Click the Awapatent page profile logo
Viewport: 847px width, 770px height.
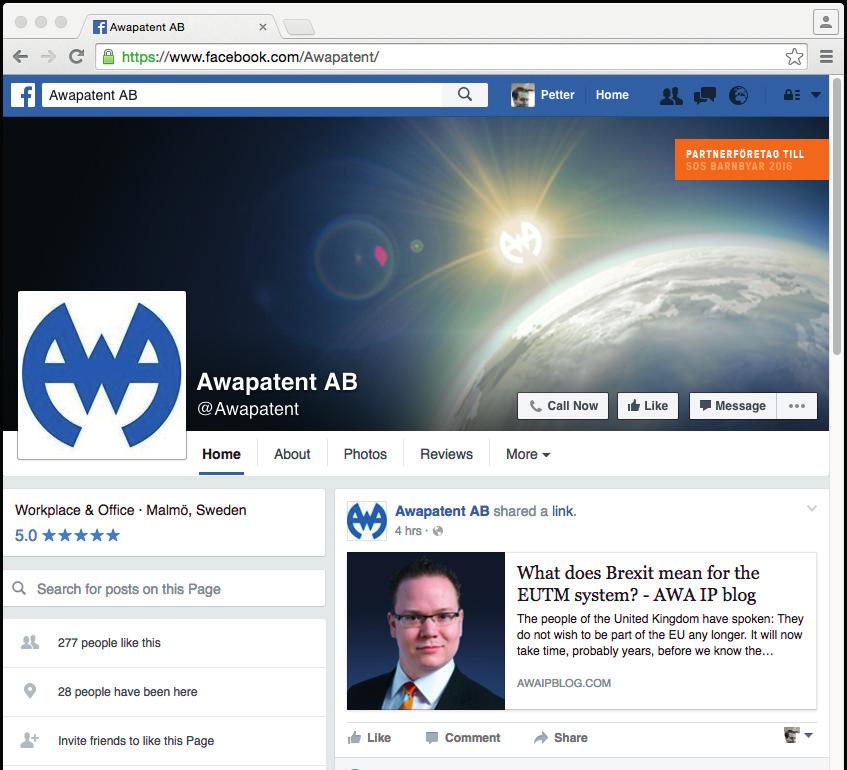pyautogui.click(x=102, y=375)
